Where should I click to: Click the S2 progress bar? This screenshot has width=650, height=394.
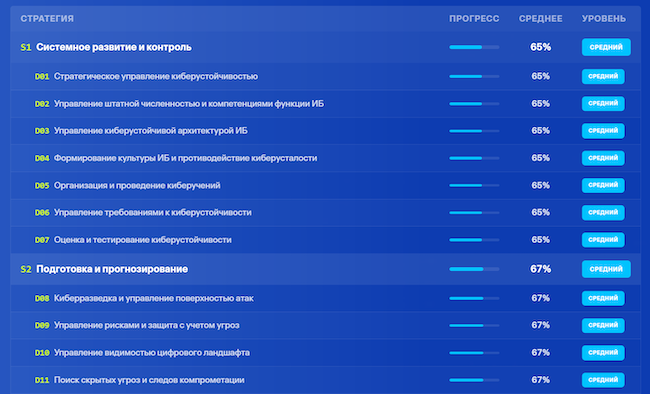tap(474, 269)
